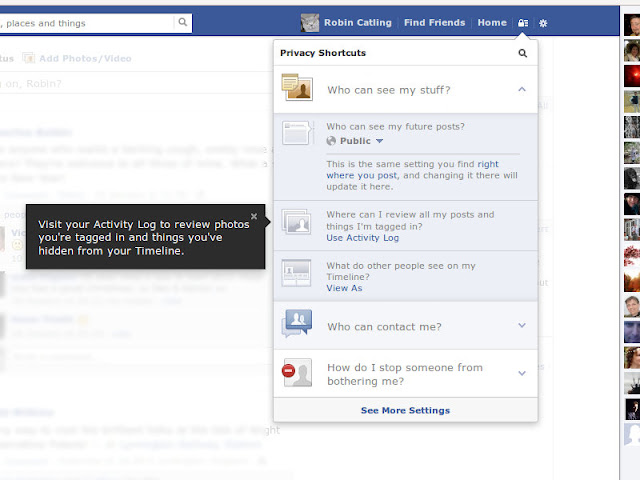640x480 pixels.
Task: Open the default silhouette chat contact
Action: coord(632,434)
